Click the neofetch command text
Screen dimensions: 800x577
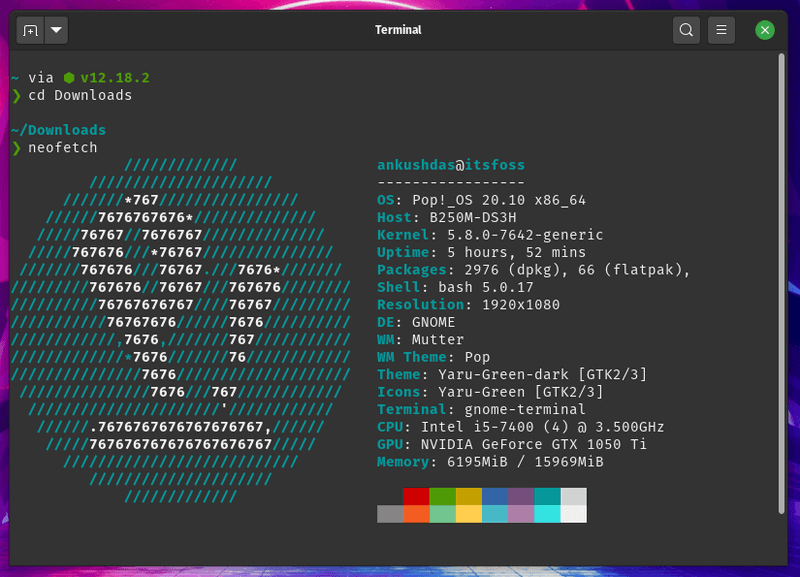pos(61,147)
